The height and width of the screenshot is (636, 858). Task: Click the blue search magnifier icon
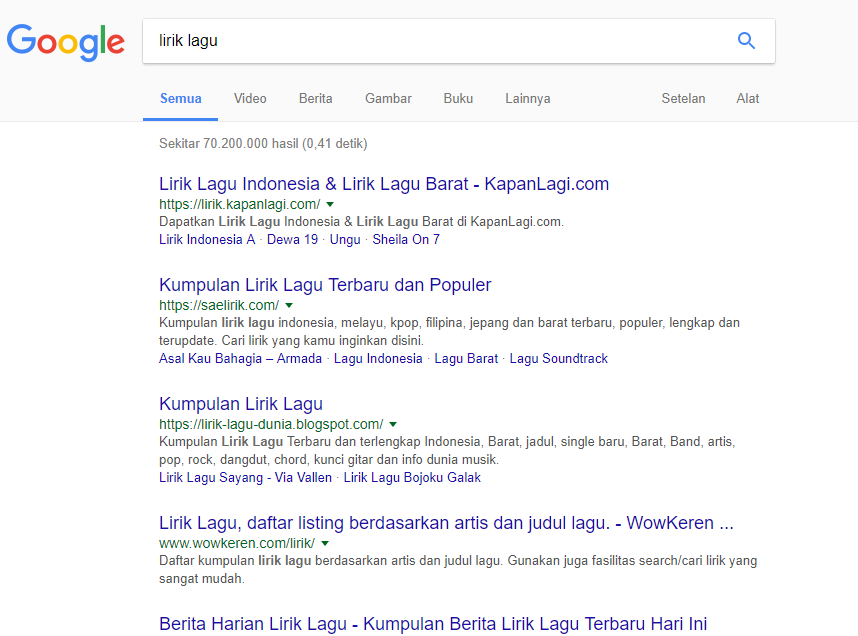pyautogui.click(x=746, y=41)
